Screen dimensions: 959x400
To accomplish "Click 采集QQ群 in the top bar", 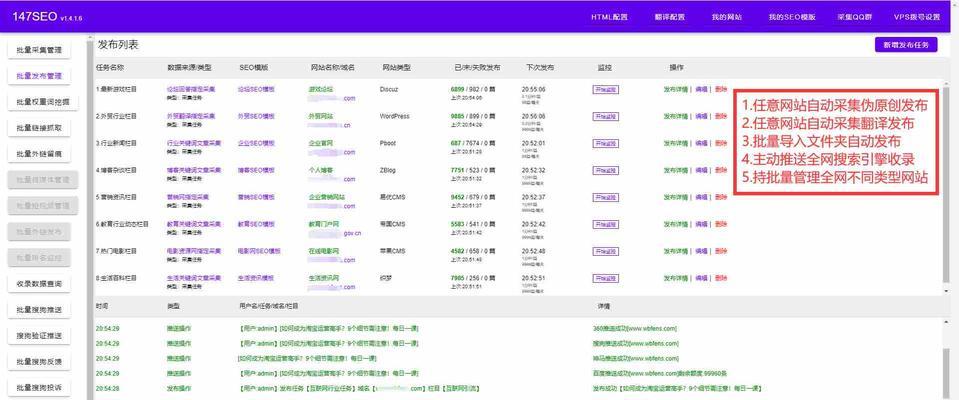I will tap(854, 17).
